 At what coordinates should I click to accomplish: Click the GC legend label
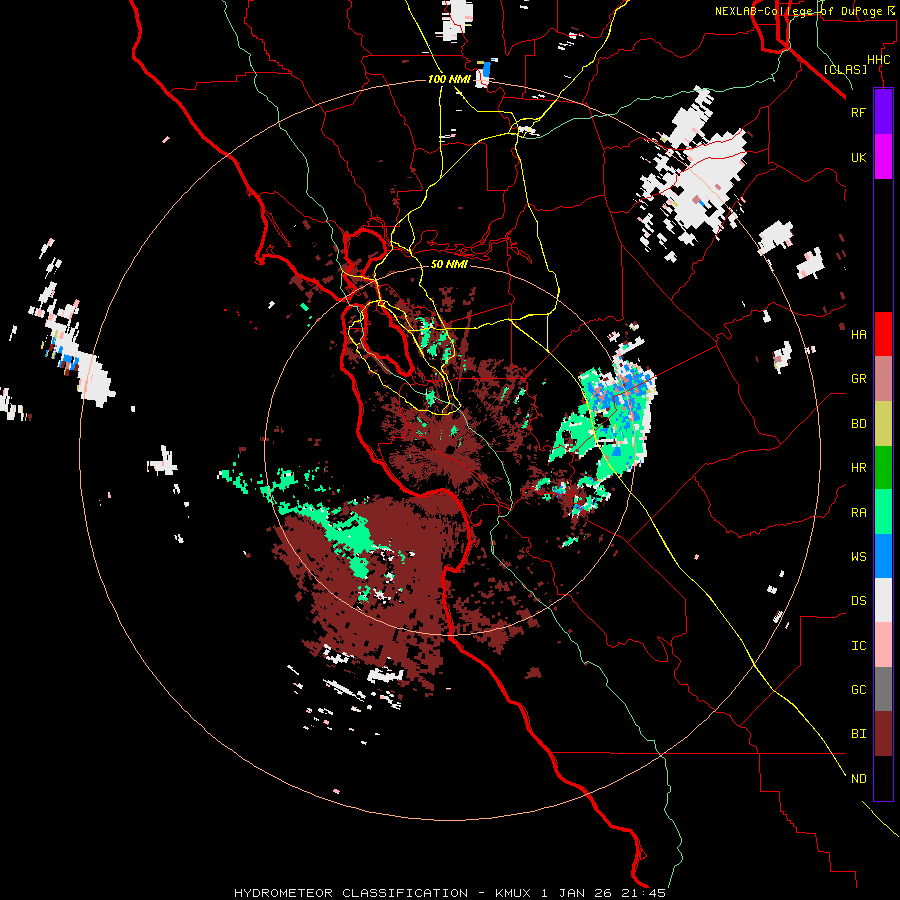point(858,690)
